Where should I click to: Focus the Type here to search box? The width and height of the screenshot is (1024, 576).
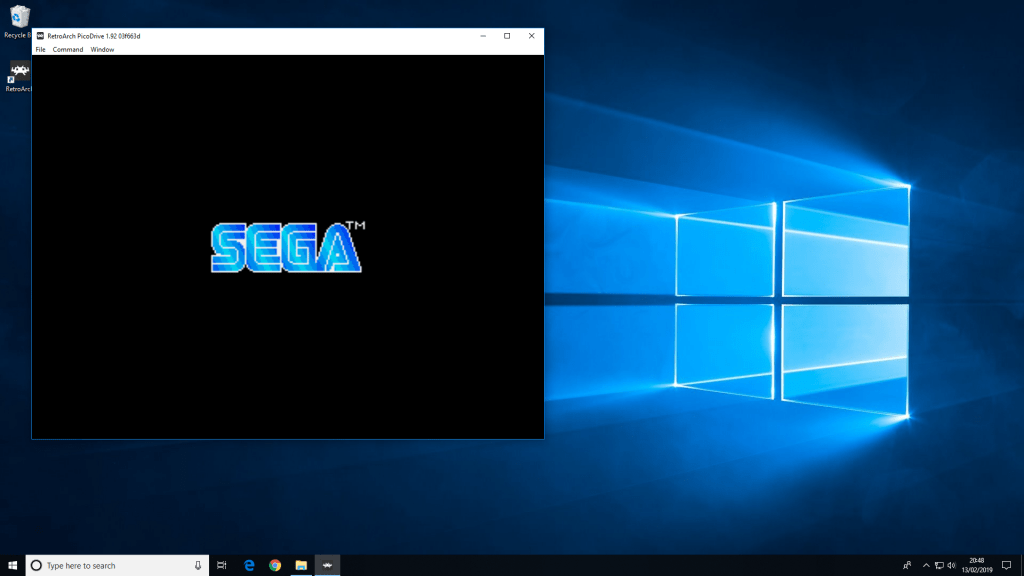pos(117,566)
